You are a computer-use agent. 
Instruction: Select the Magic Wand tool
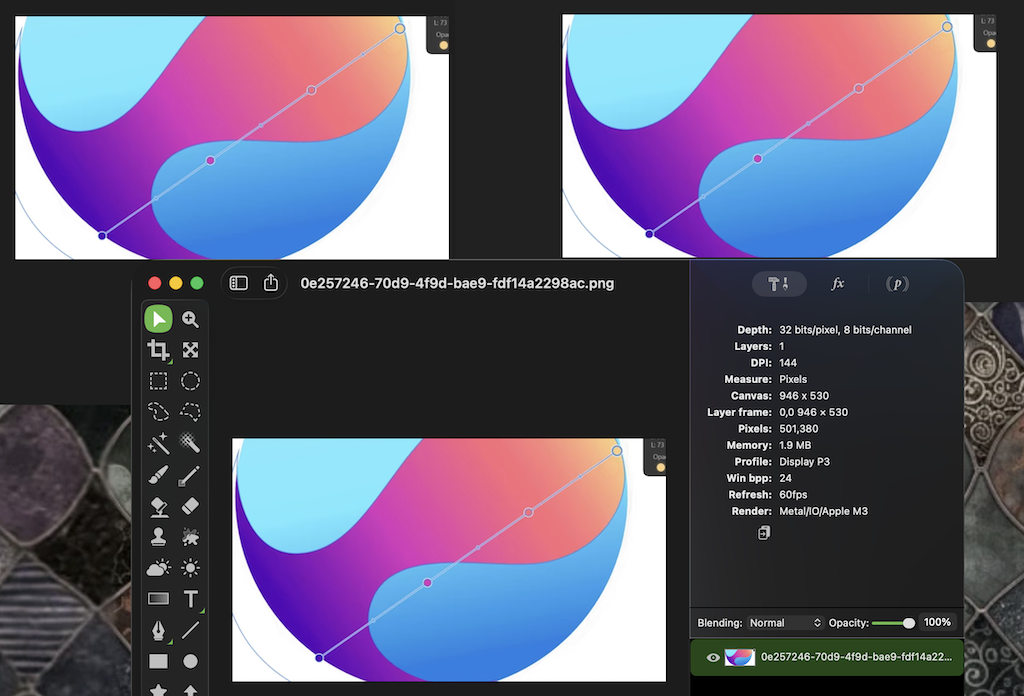pyautogui.click(x=158, y=443)
